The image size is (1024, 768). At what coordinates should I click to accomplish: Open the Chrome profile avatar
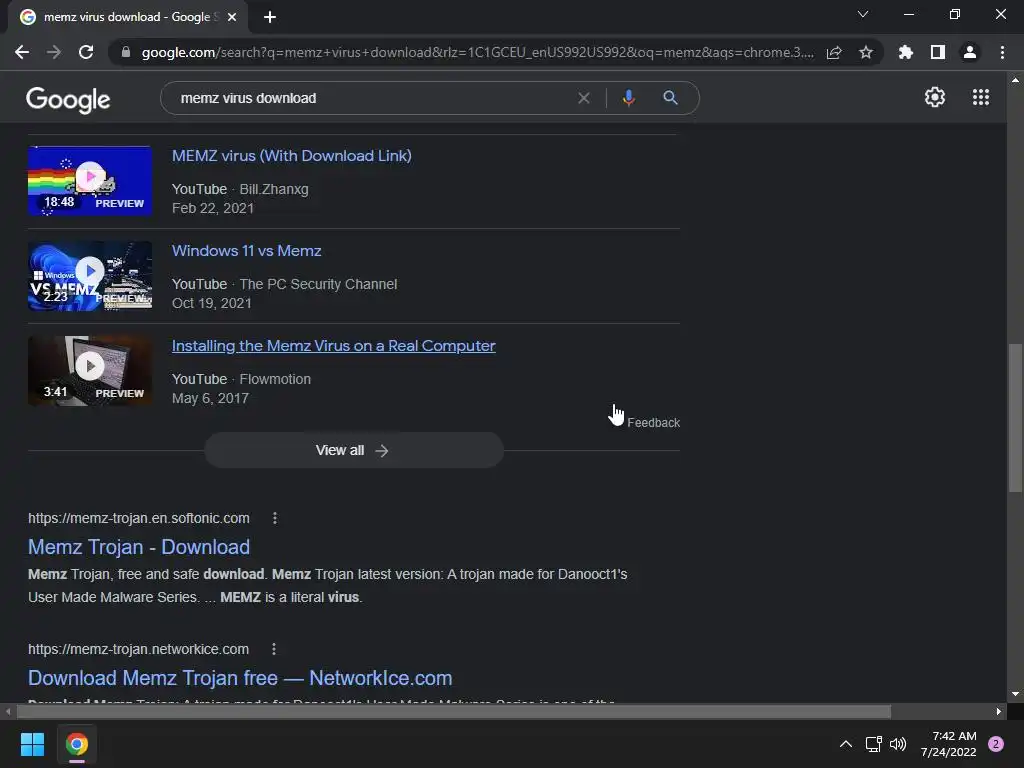click(x=970, y=52)
